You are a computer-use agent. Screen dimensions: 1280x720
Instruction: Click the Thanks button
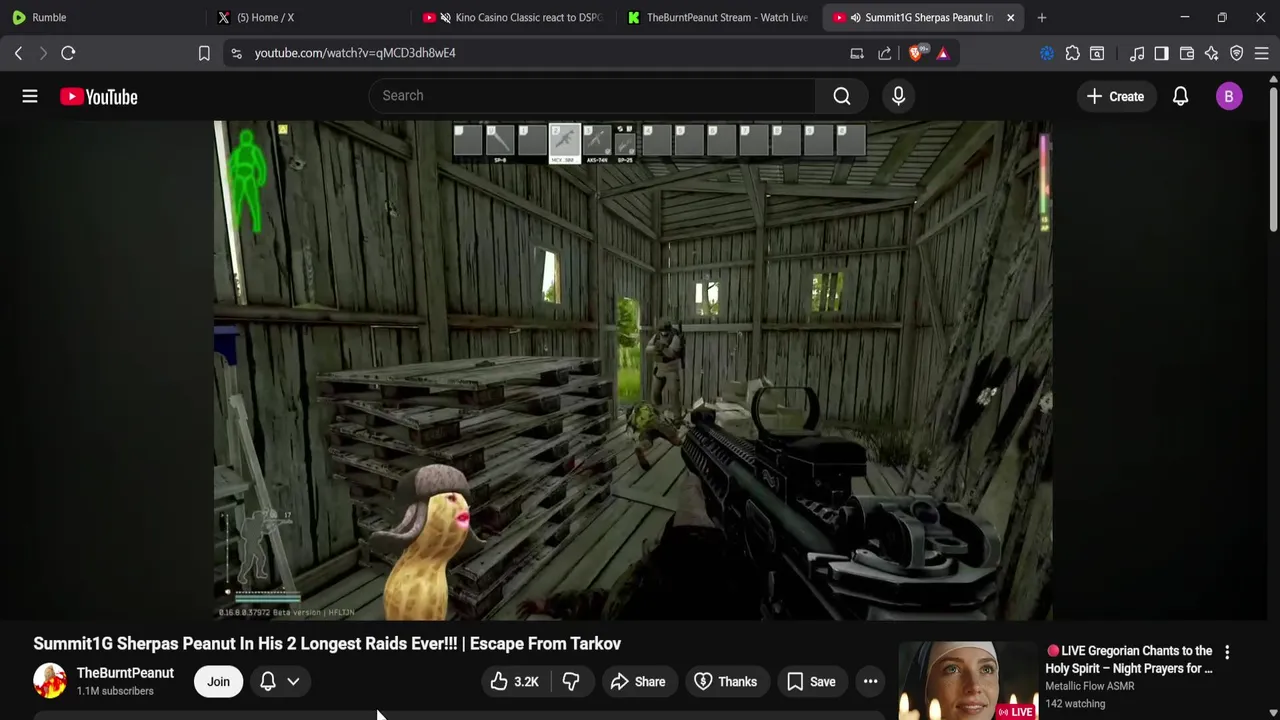(x=726, y=682)
